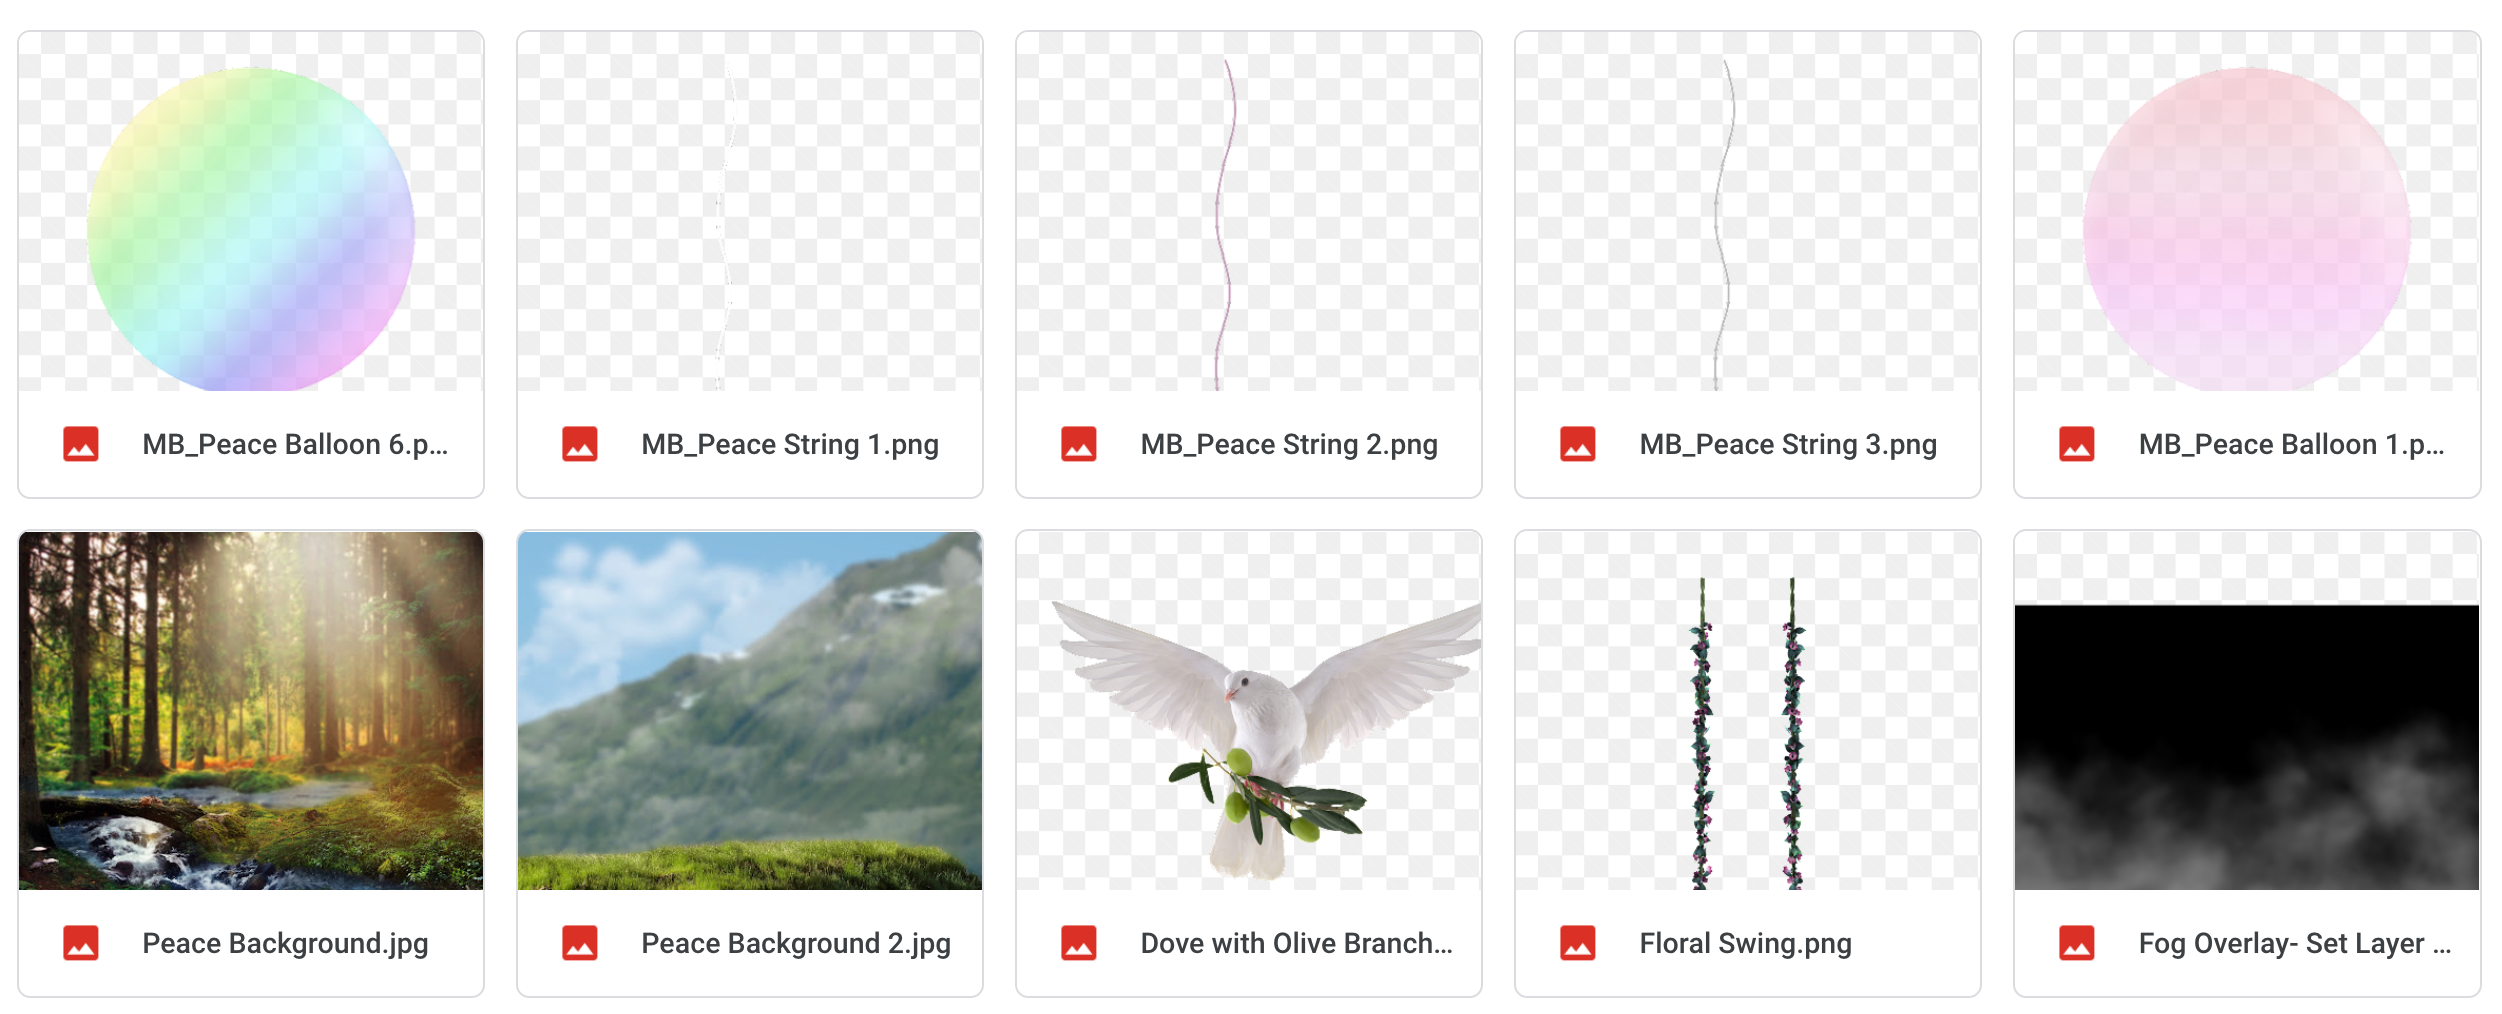Select the mountain meadow background thumbnail
The height and width of the screenshot is (1014, 2502).
[750, 710]
